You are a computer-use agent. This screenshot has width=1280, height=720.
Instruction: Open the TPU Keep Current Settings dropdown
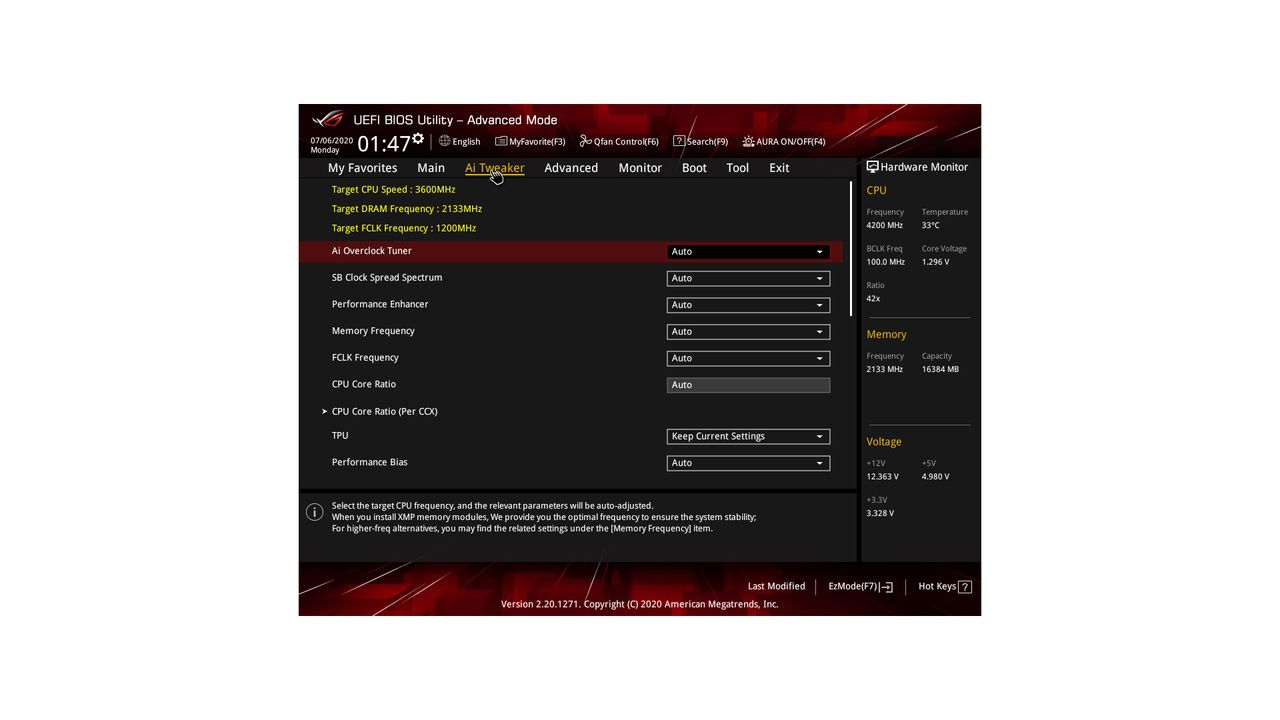(748, 436)
